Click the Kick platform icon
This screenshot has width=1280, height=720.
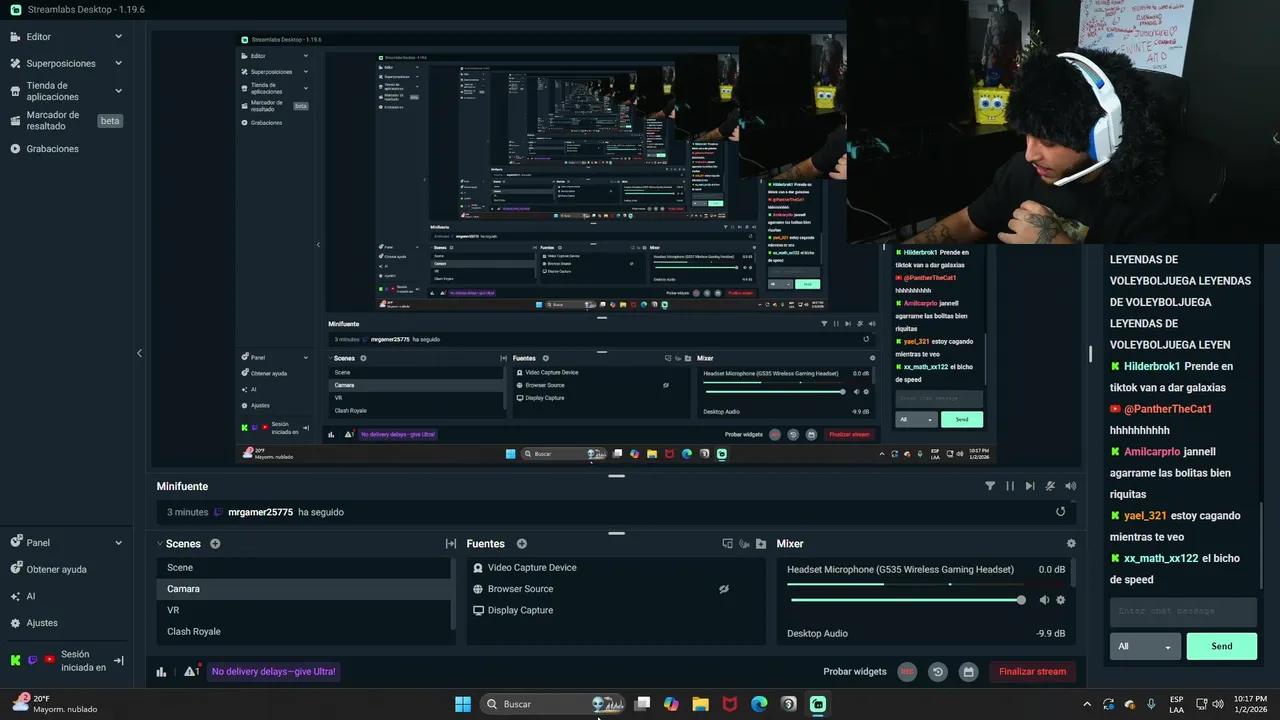tap(15, 660)
